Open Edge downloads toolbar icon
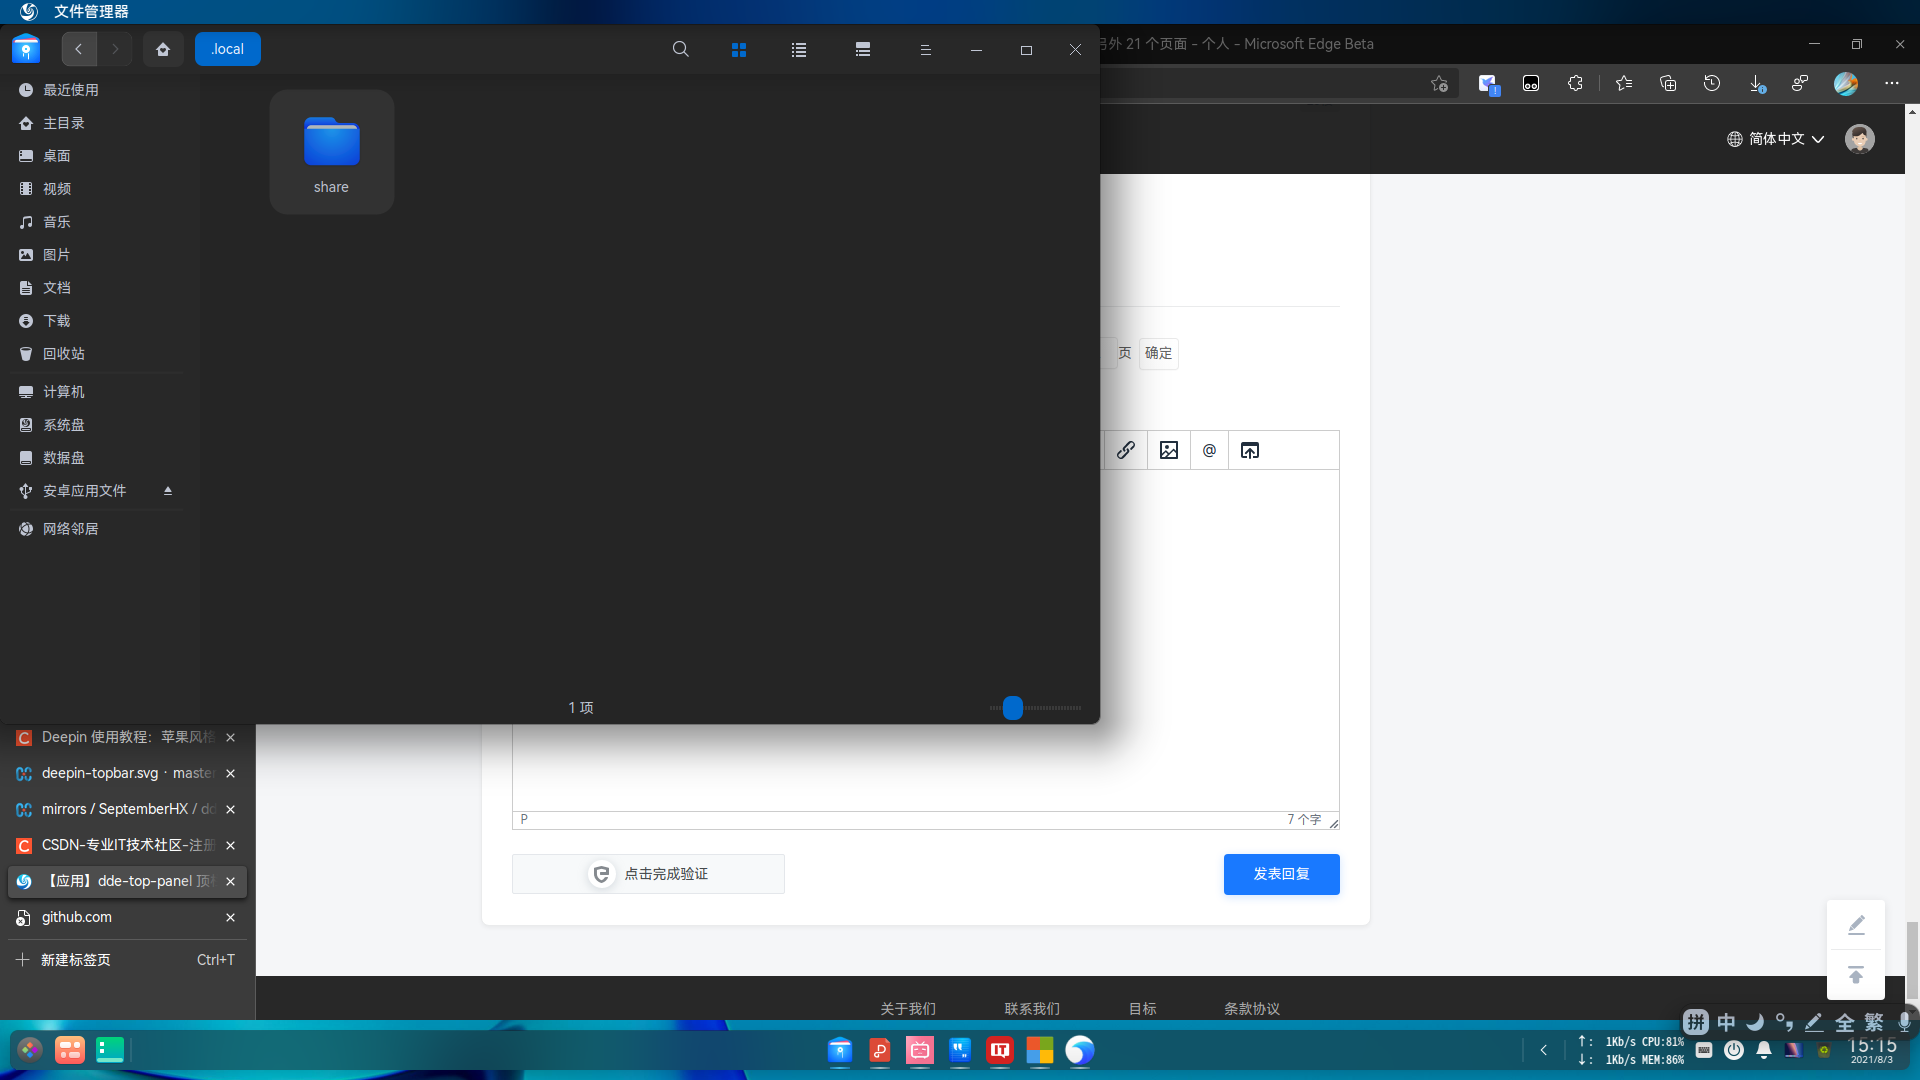 (x=1756, y=84)
